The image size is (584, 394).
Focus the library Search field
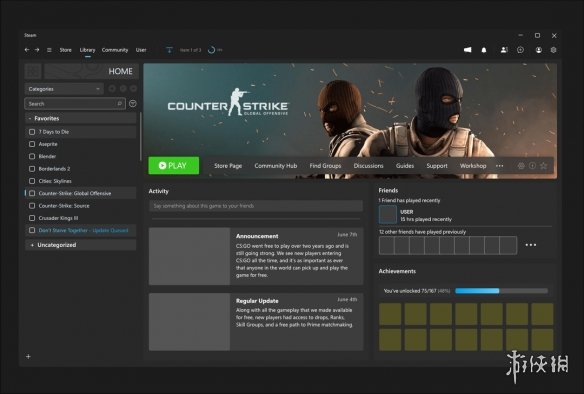[x=75, y=104]
